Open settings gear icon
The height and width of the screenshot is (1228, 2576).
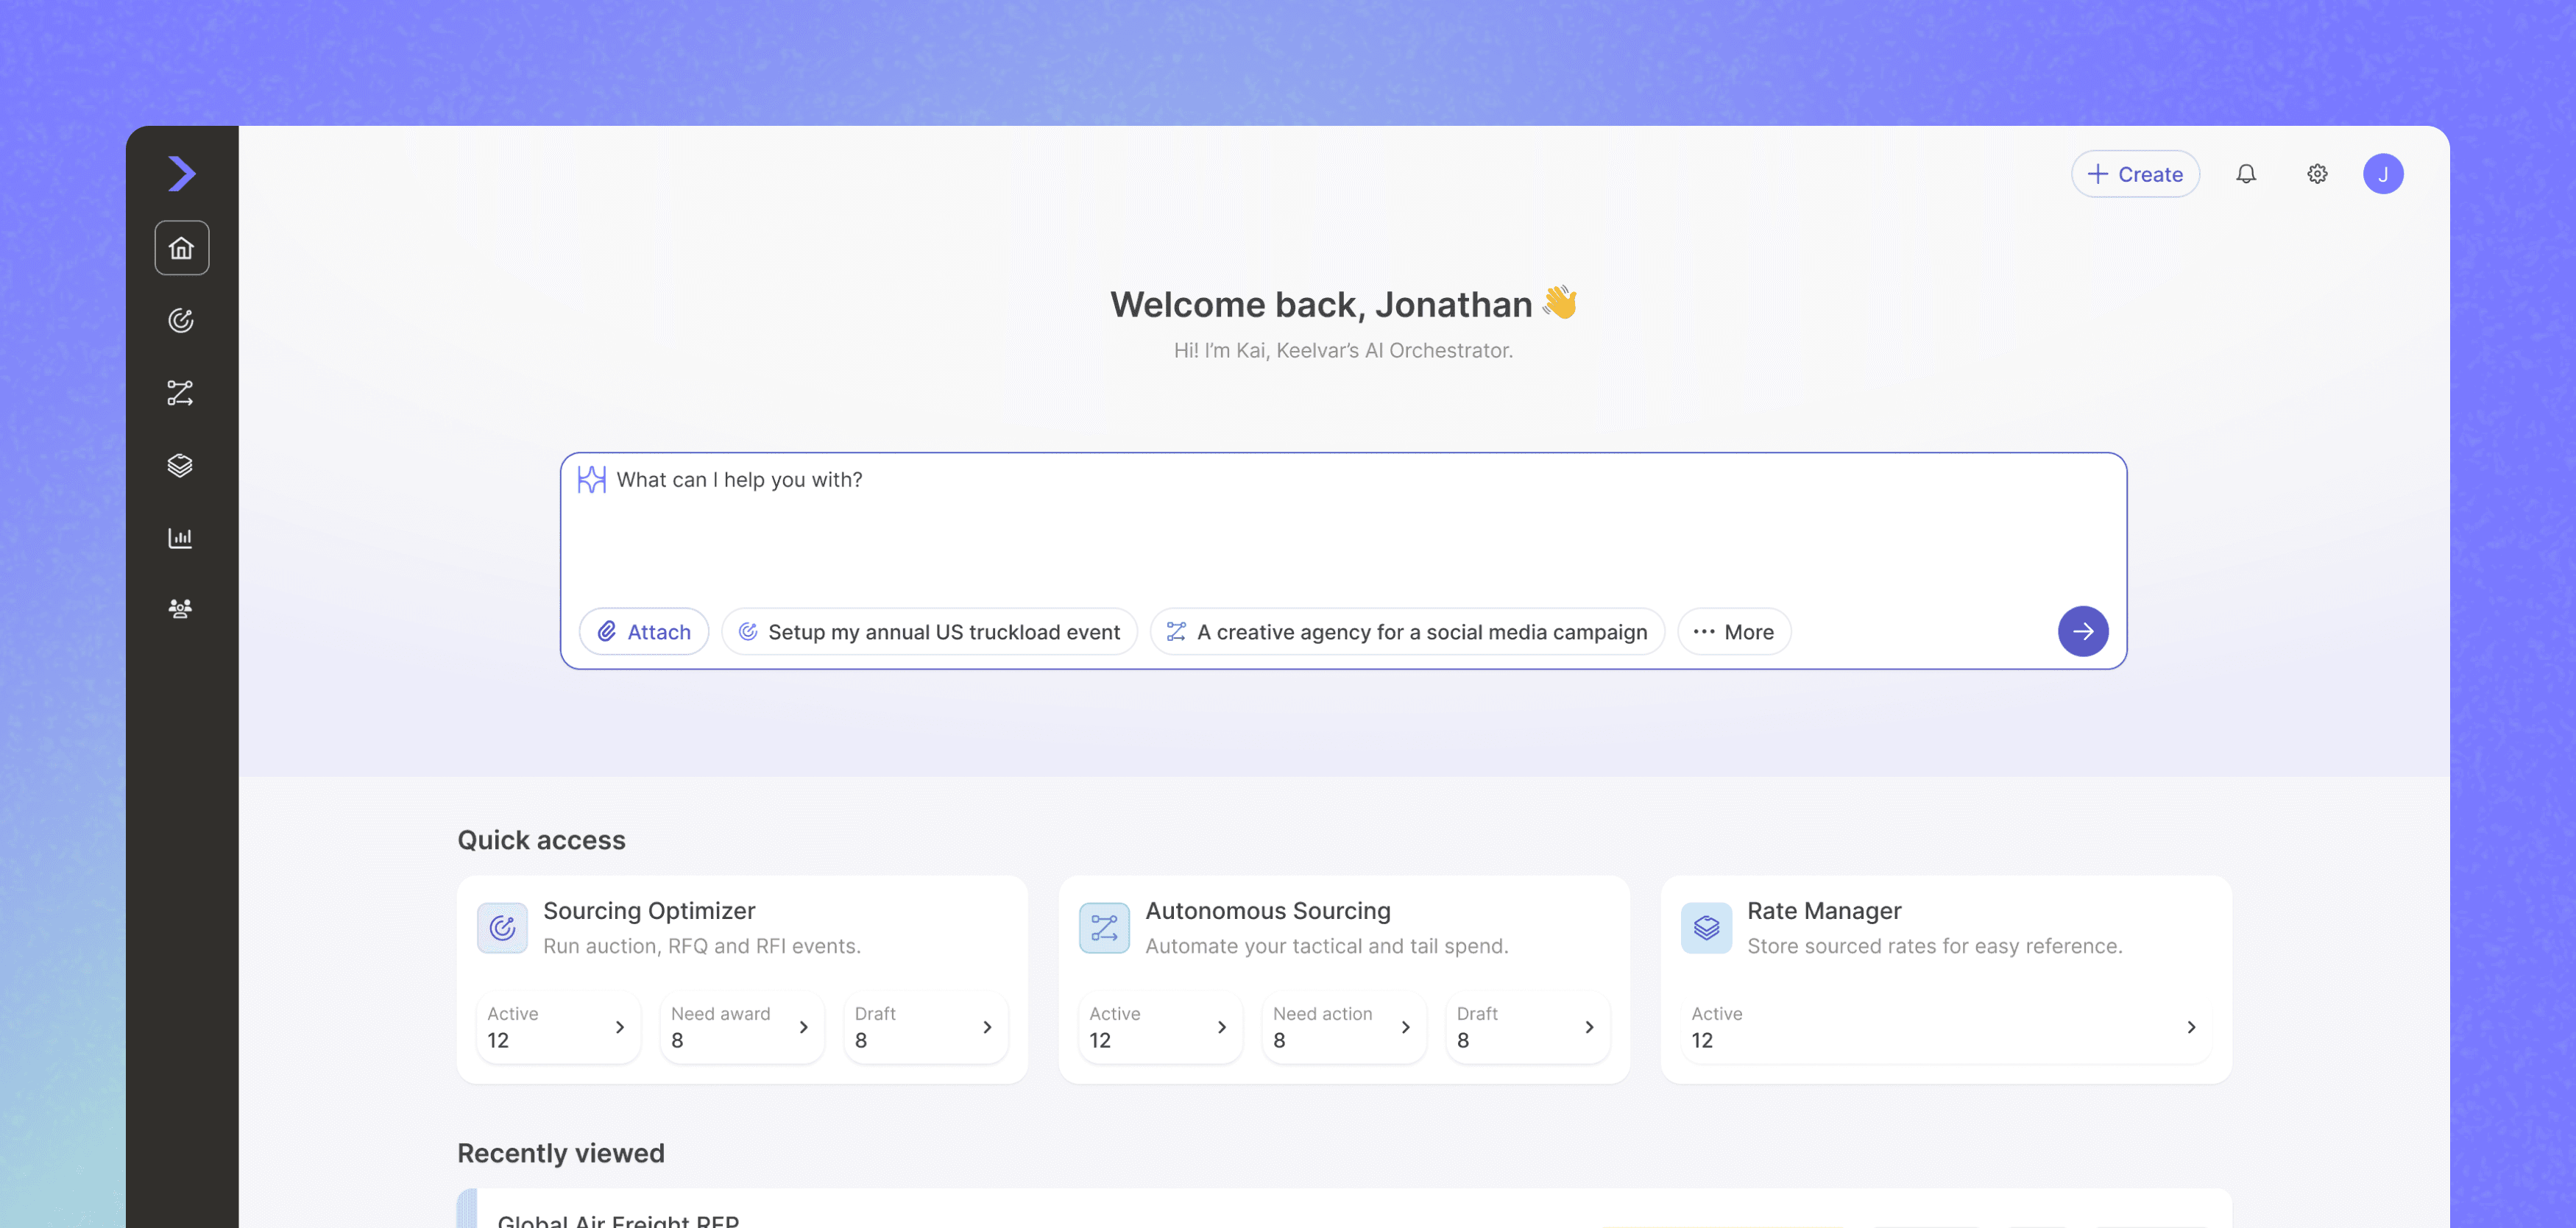(x=2316, y=174)
